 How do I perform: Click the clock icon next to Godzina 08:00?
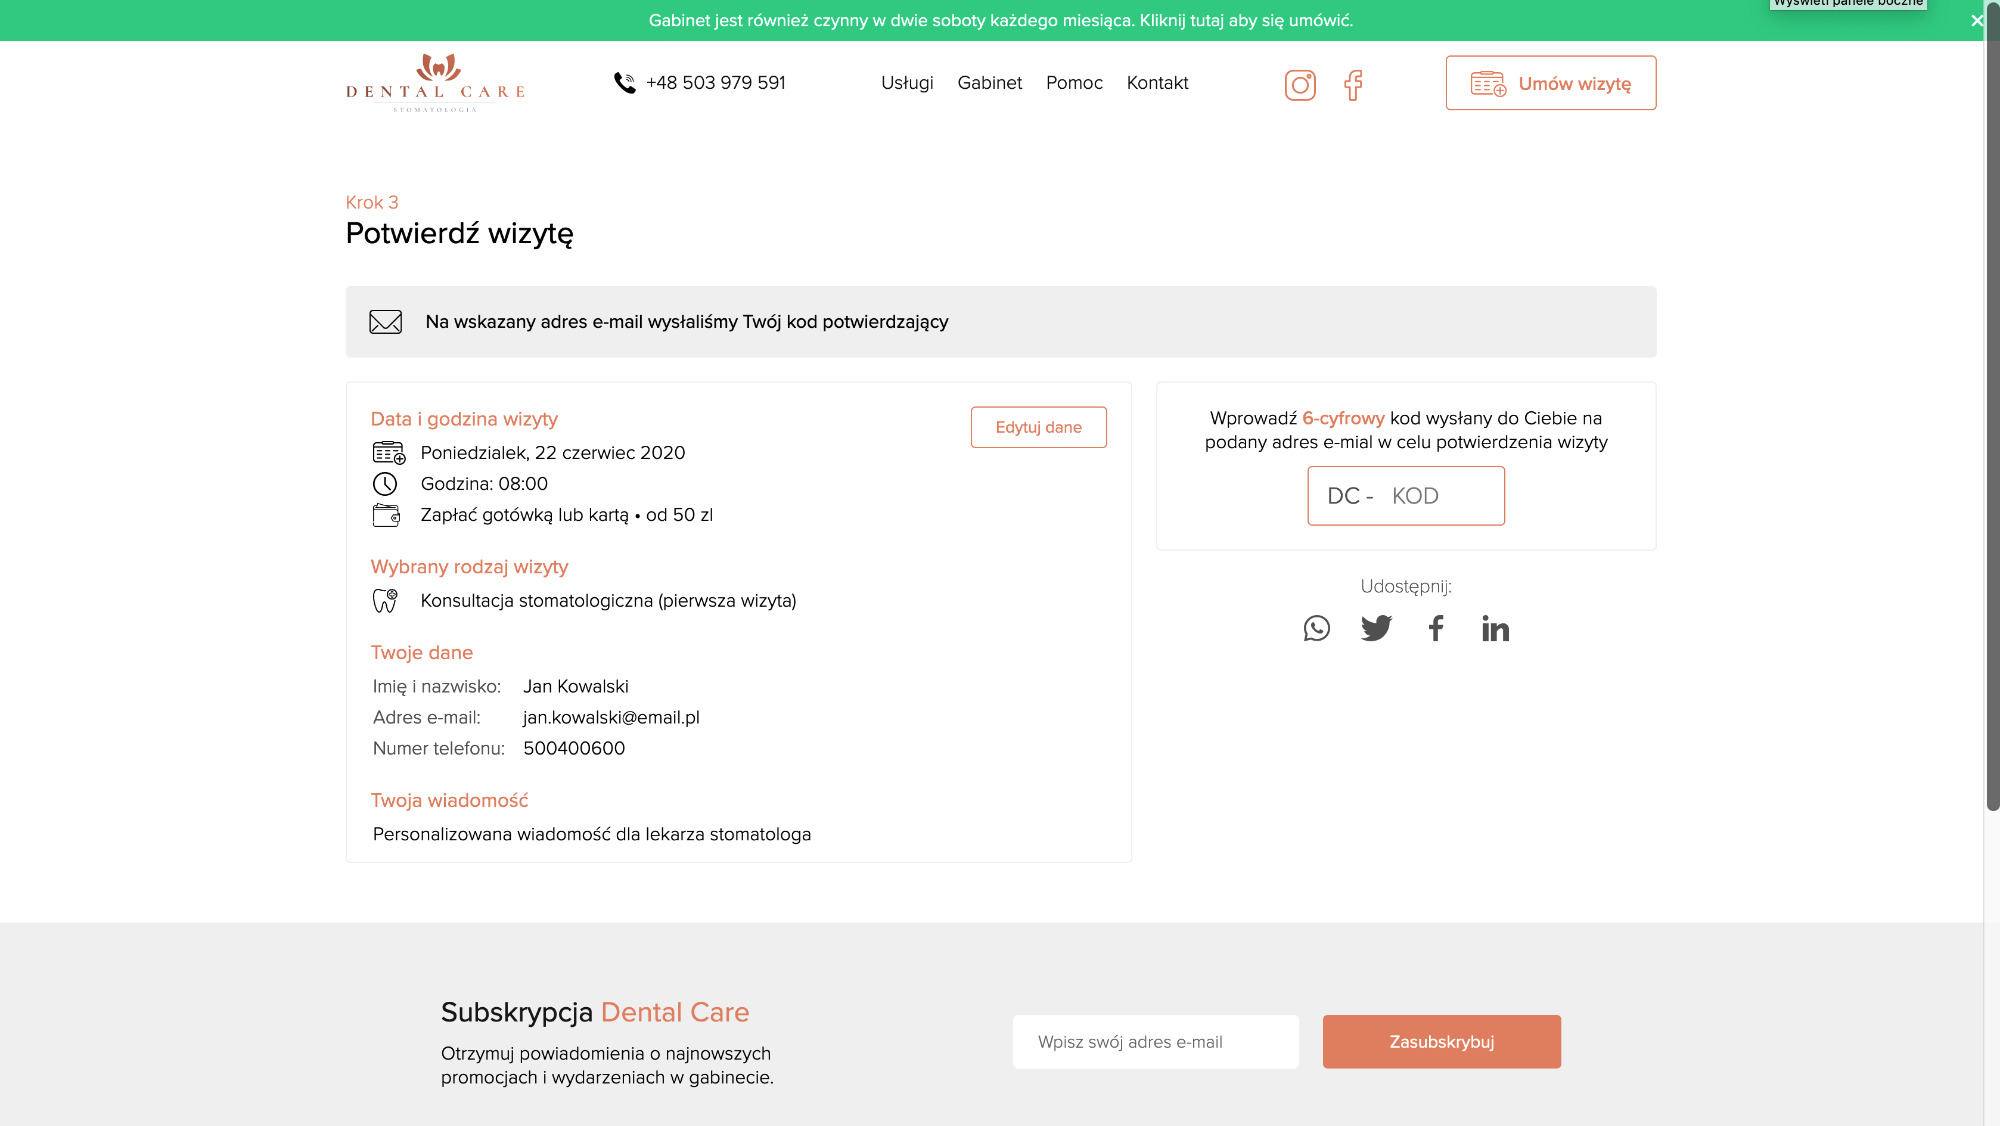pos(386,484)
